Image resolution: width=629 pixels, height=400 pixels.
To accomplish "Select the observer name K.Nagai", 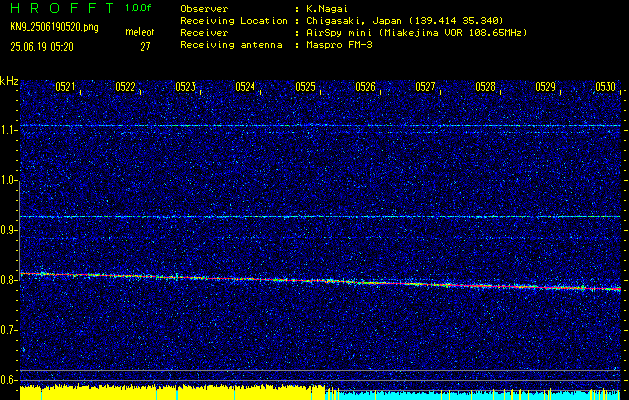I will (x=329, y=8).
